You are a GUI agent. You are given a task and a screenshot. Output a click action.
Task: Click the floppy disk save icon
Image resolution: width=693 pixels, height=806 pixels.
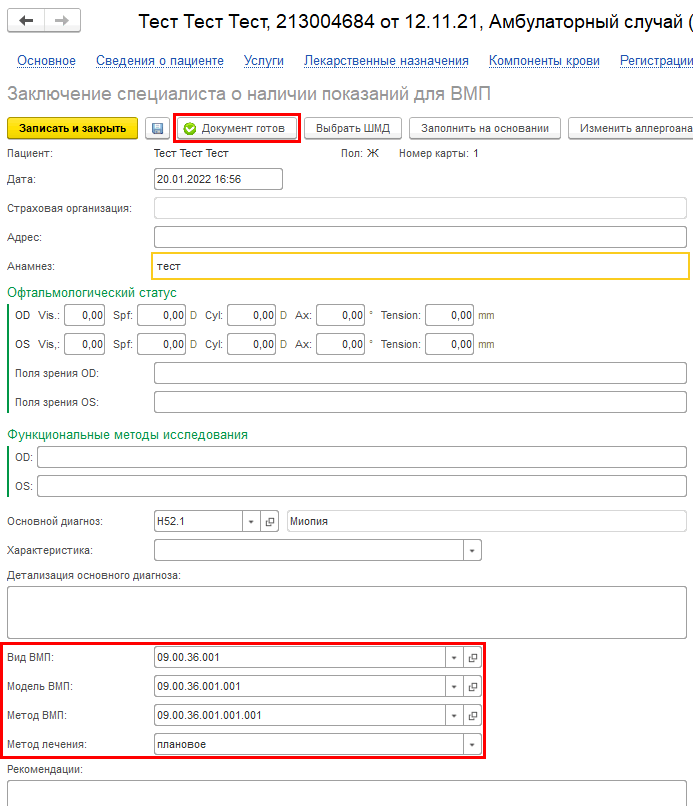click(157, 128)
